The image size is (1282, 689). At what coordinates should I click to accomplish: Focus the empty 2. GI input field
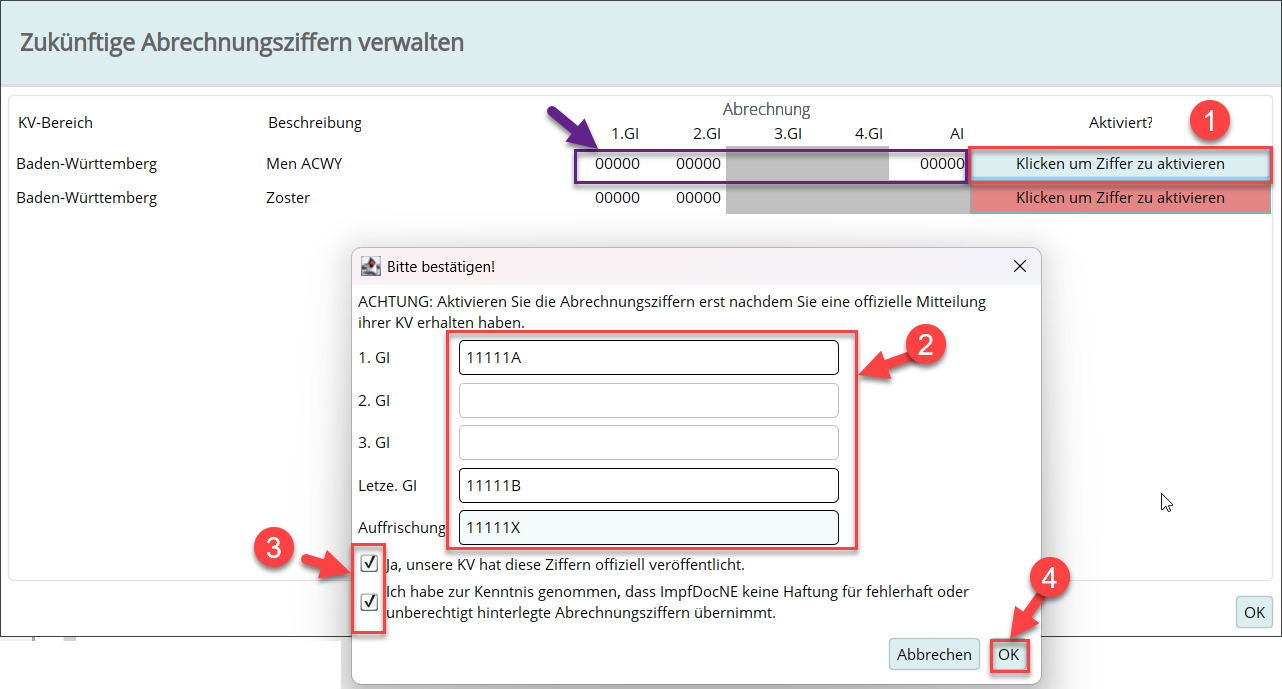tap(648, 400)
